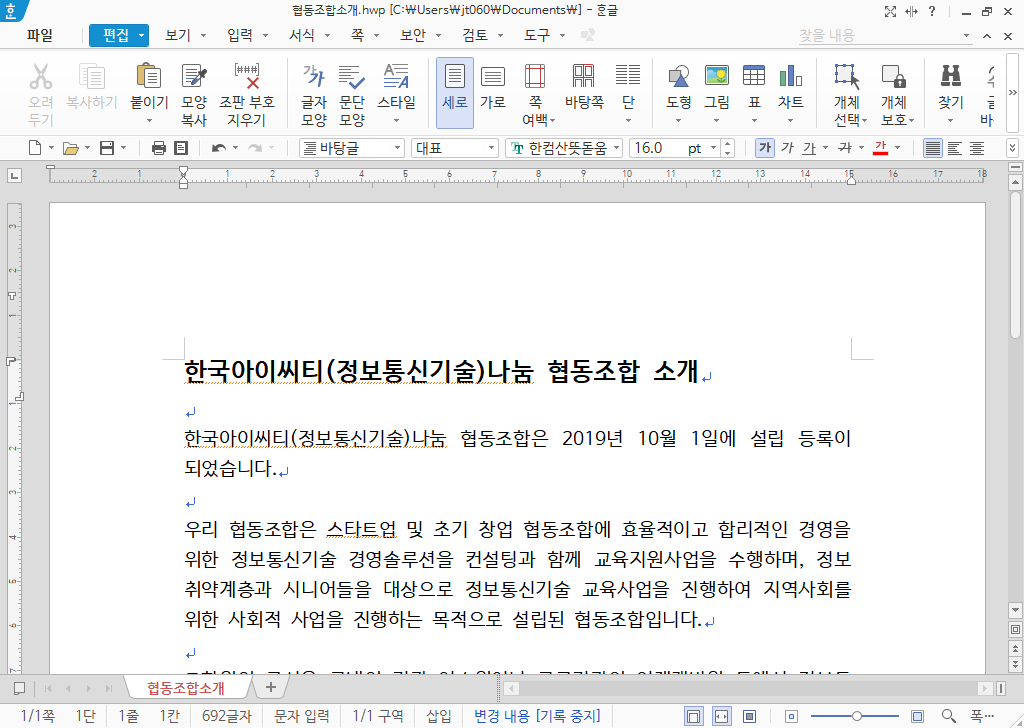Expand the toolbar overflow chevron
1024x728 pixels.
[x=1012, y=93]
